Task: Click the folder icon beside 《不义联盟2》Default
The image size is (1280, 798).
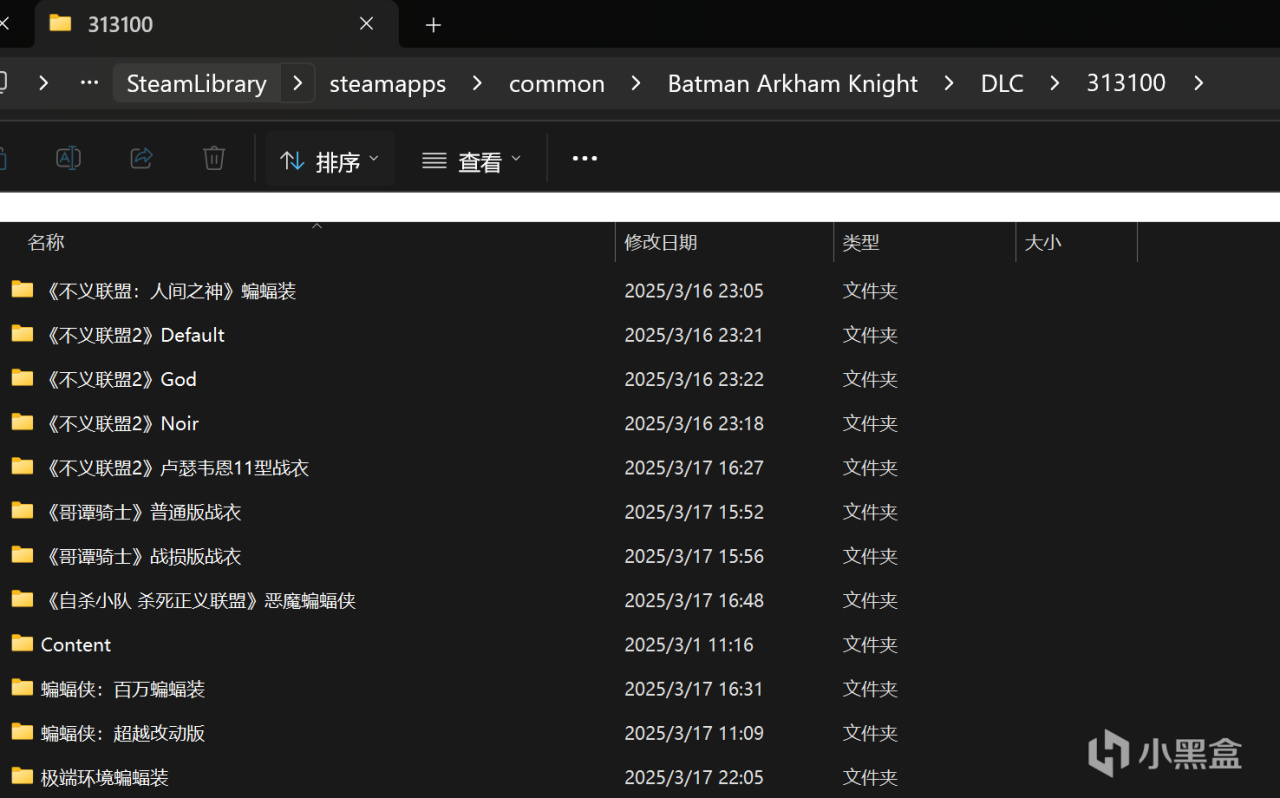Action: [x=22, y=334]
